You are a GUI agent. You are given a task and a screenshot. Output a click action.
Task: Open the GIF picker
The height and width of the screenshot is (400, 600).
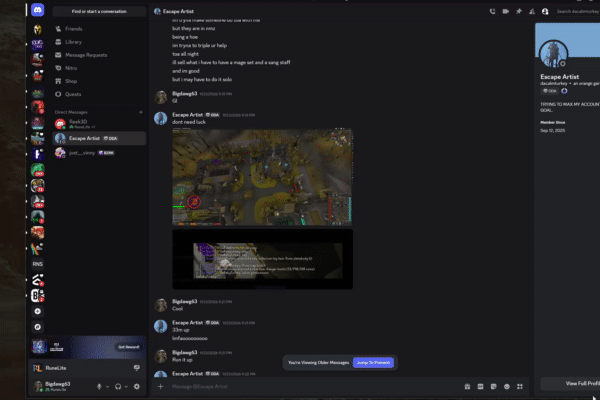coord(480,387)
